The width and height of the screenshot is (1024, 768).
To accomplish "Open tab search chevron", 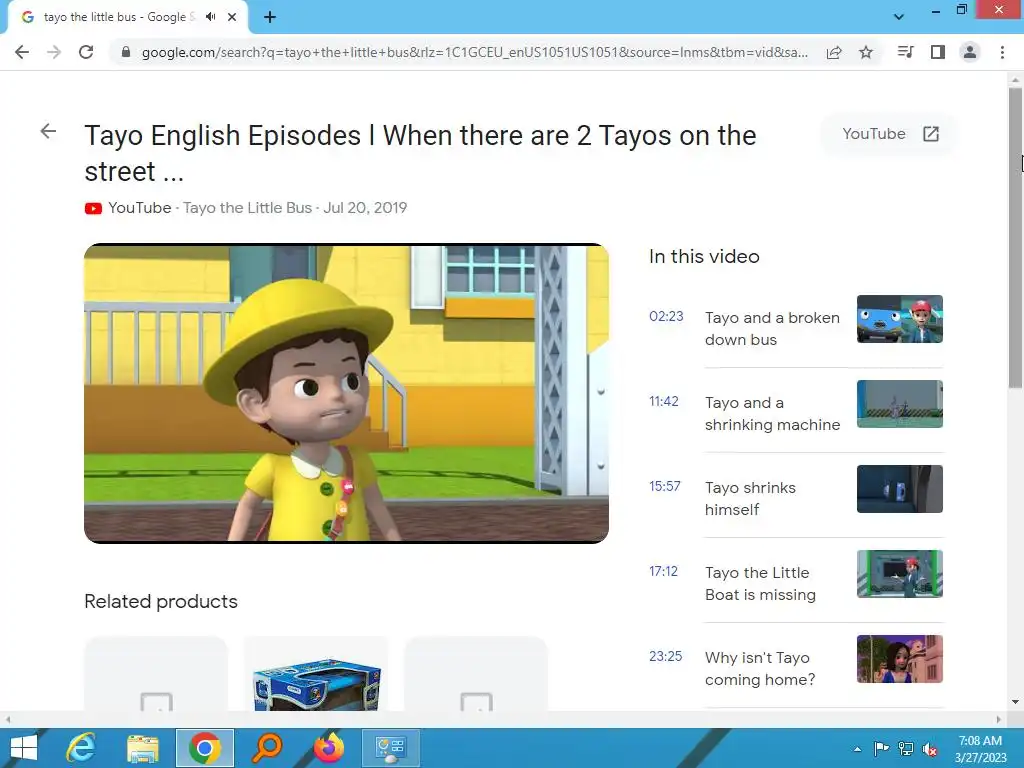I will [x=899, y=17].
